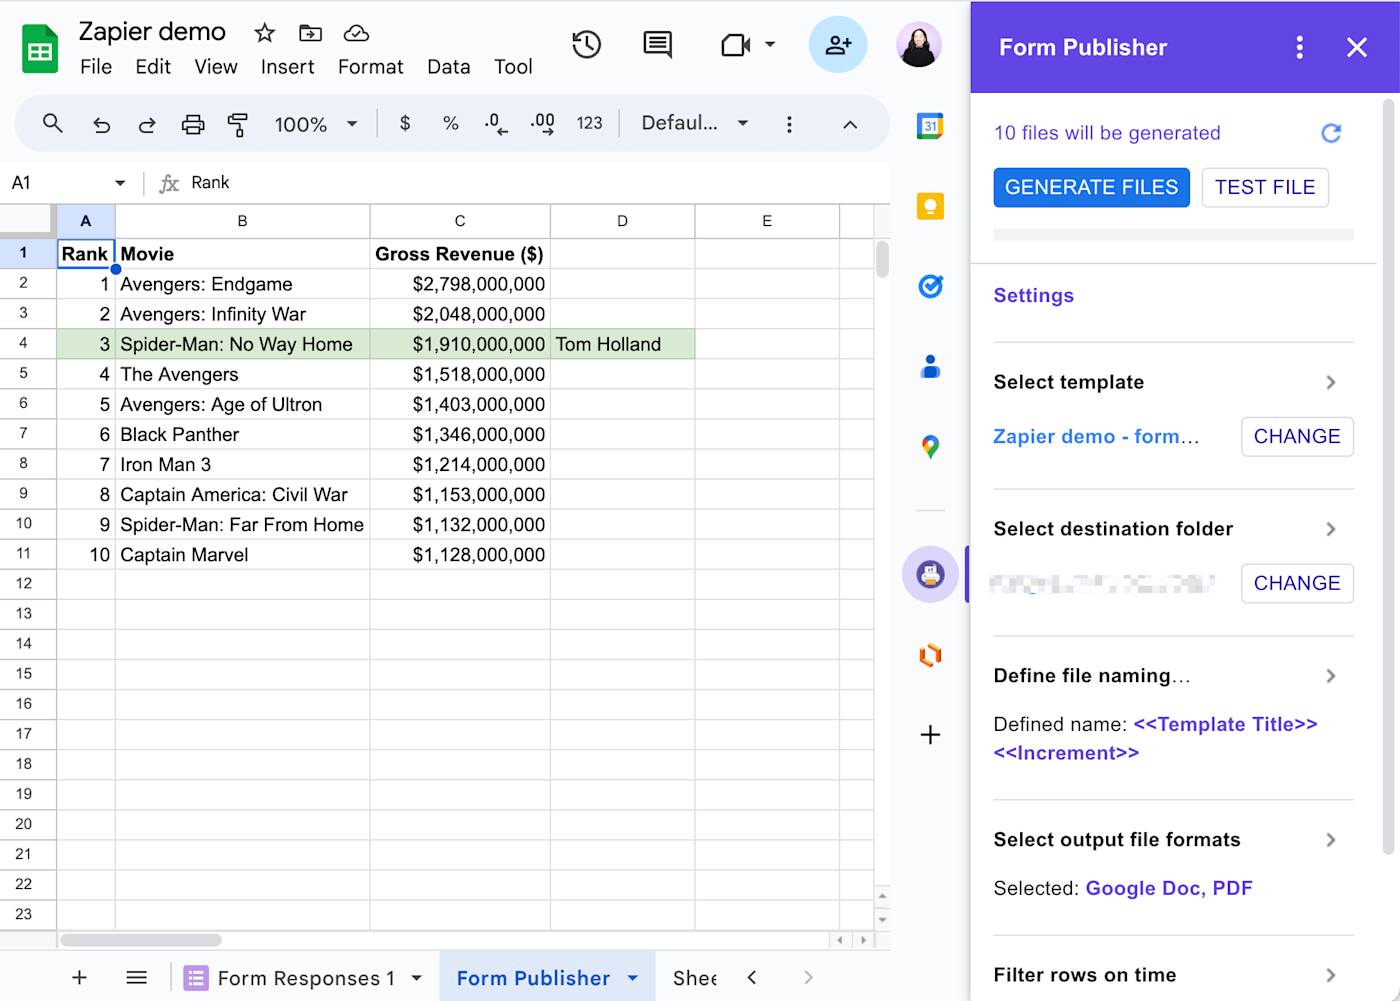Get more add-ons with plus icon
Image resolution: width=1400 pixels, height=1001 pixels.
(x=930, y=735)
